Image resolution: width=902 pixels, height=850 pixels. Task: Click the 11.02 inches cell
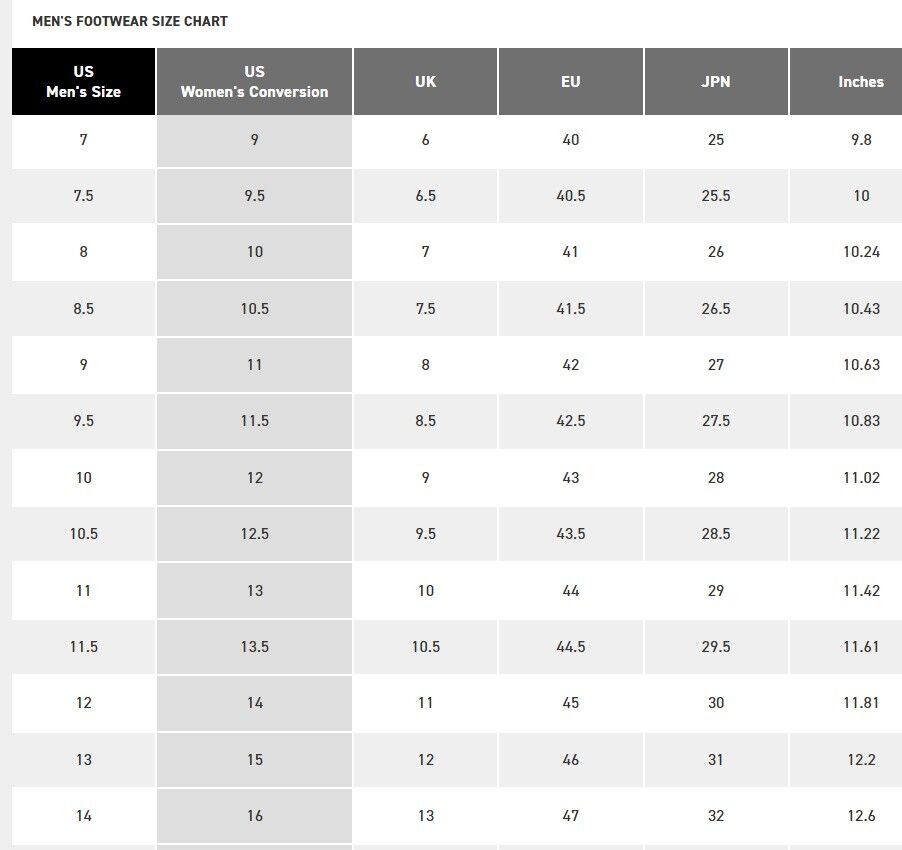[860, 478]
